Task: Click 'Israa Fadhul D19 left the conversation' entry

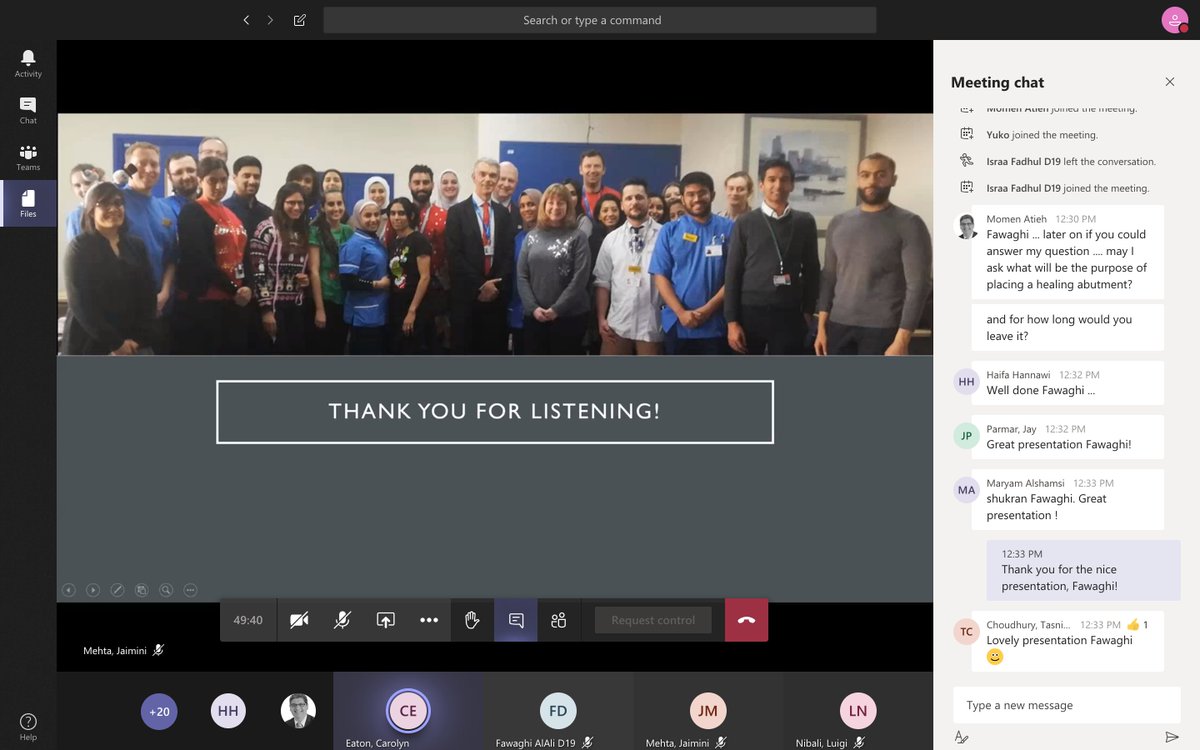Action: pos(1071,161)
